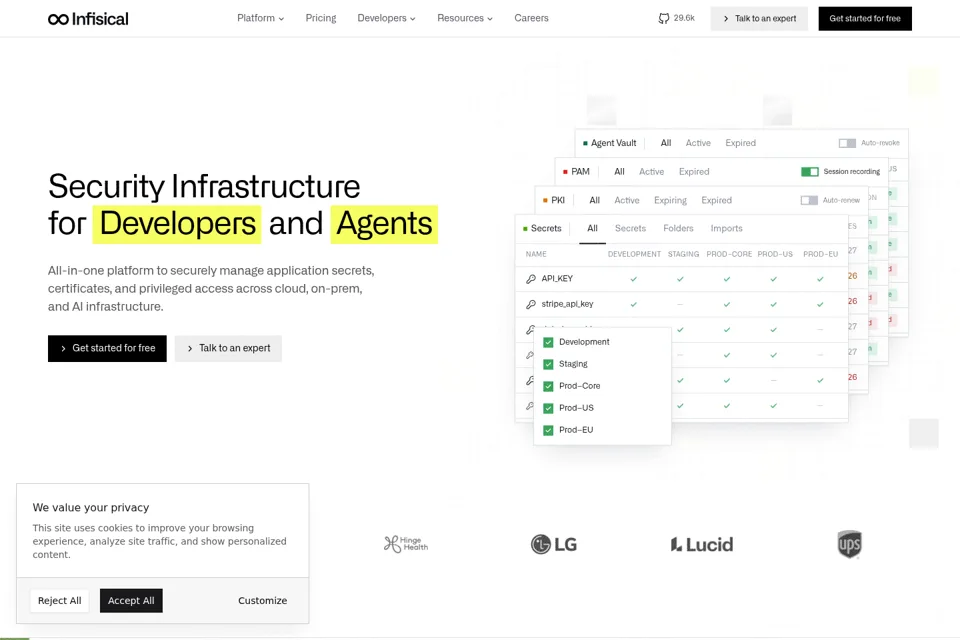Click header Talk to an expert button
The height and width of the screenshot is (640, 960).
click(x=759, y=18)
